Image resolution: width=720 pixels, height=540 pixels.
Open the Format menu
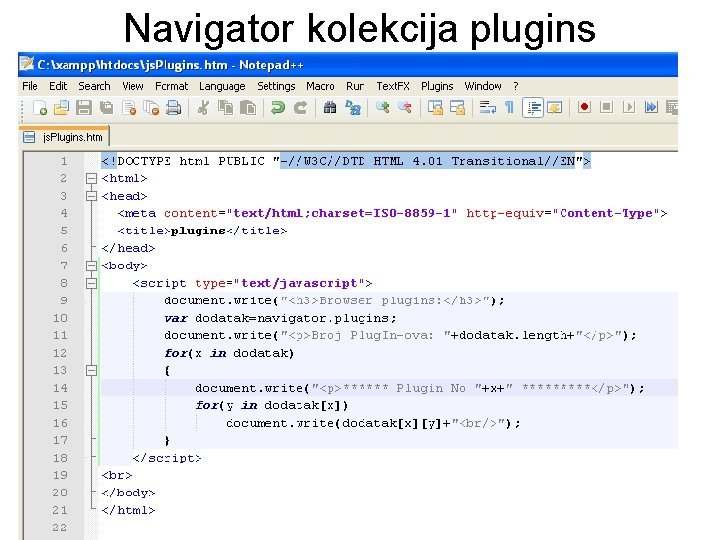click(x=171, y=86)
